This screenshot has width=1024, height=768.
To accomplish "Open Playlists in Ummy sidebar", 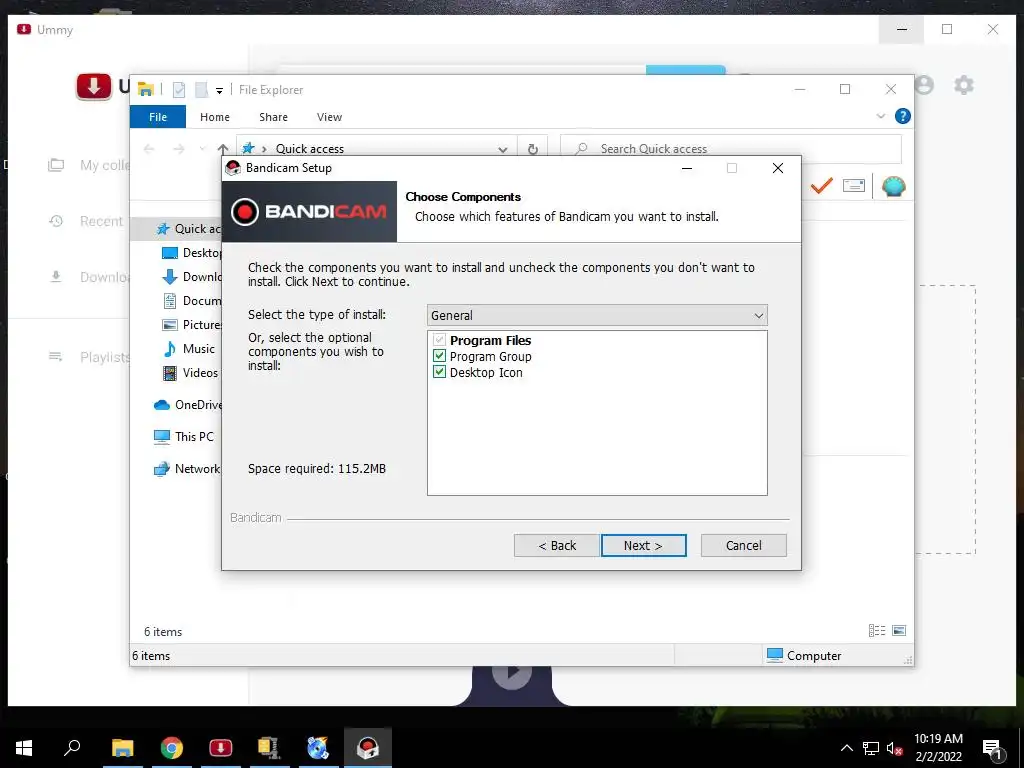I will coord(89,357).
